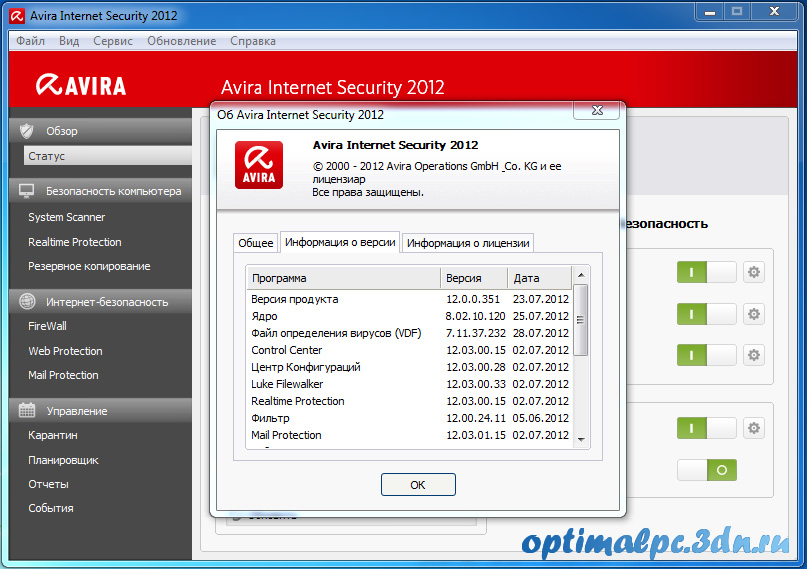Select Realtime Protection row in version list

tap(410, 401)
